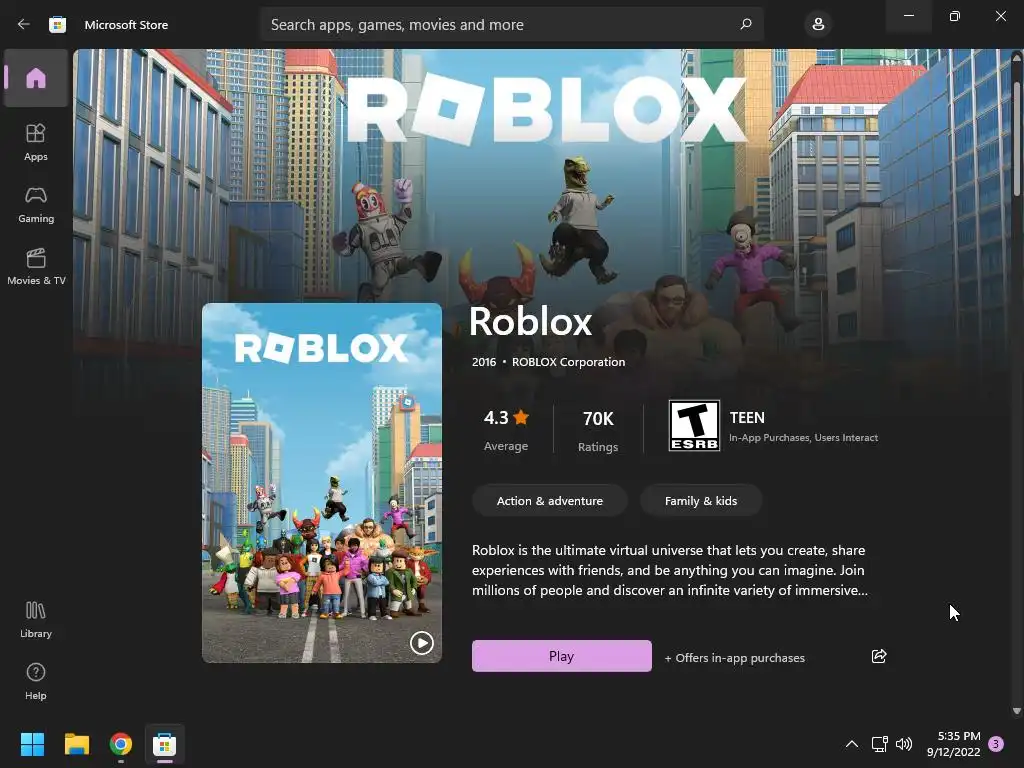Click the ROBLOX Corporation publisher link
Image resolution: width=1024 pixels, height=768 pixels.
click(568, 362)
